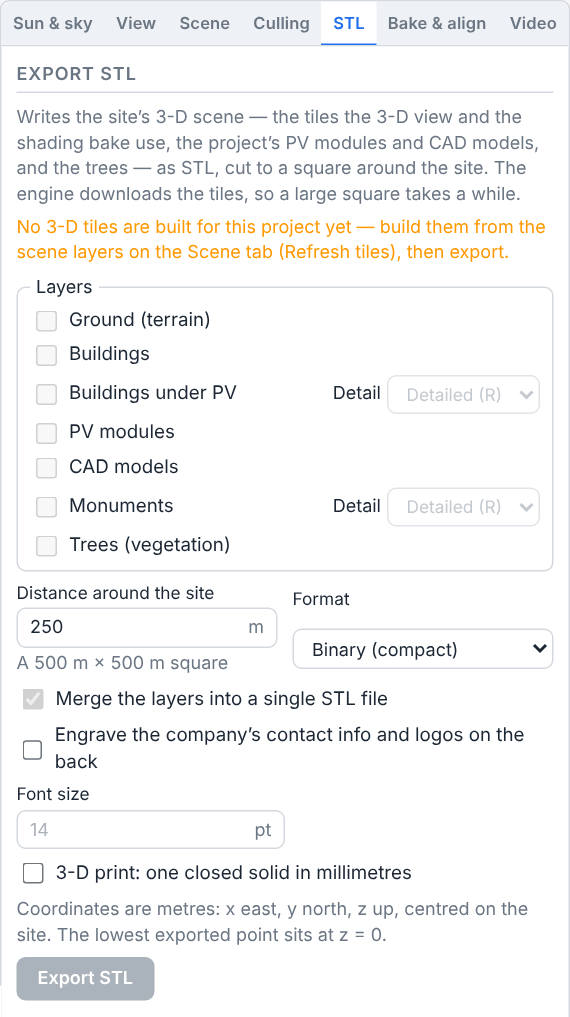The image size is (570, 1017).
Task: Open the Scene tab
Action: pos(204,23)
